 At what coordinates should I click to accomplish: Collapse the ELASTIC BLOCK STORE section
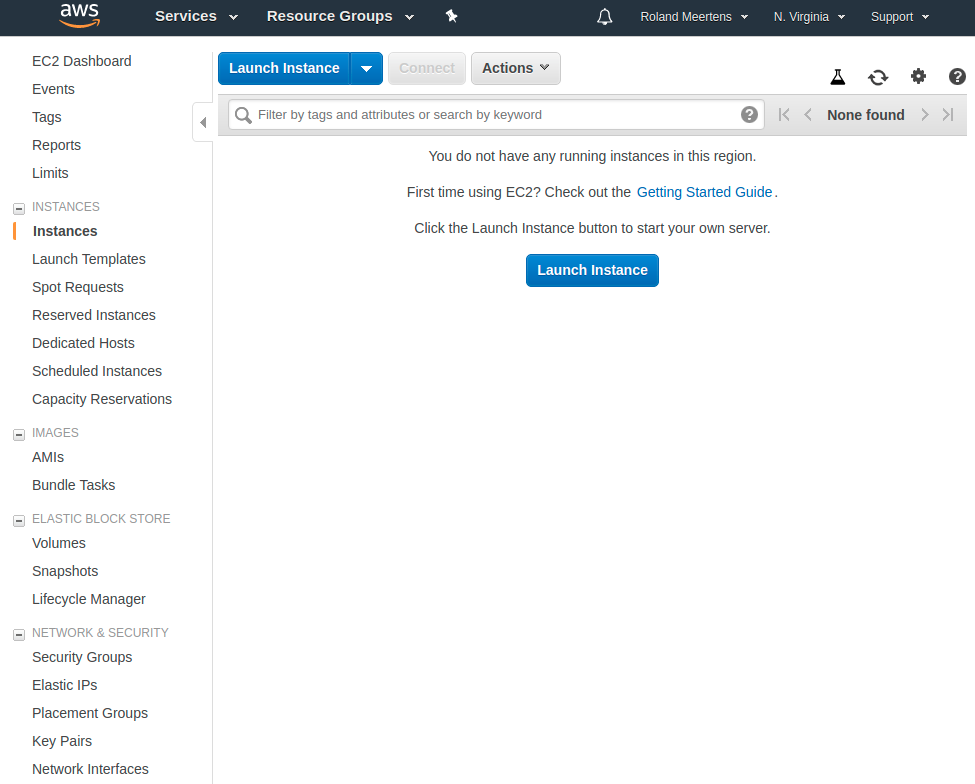click(18, 520)
